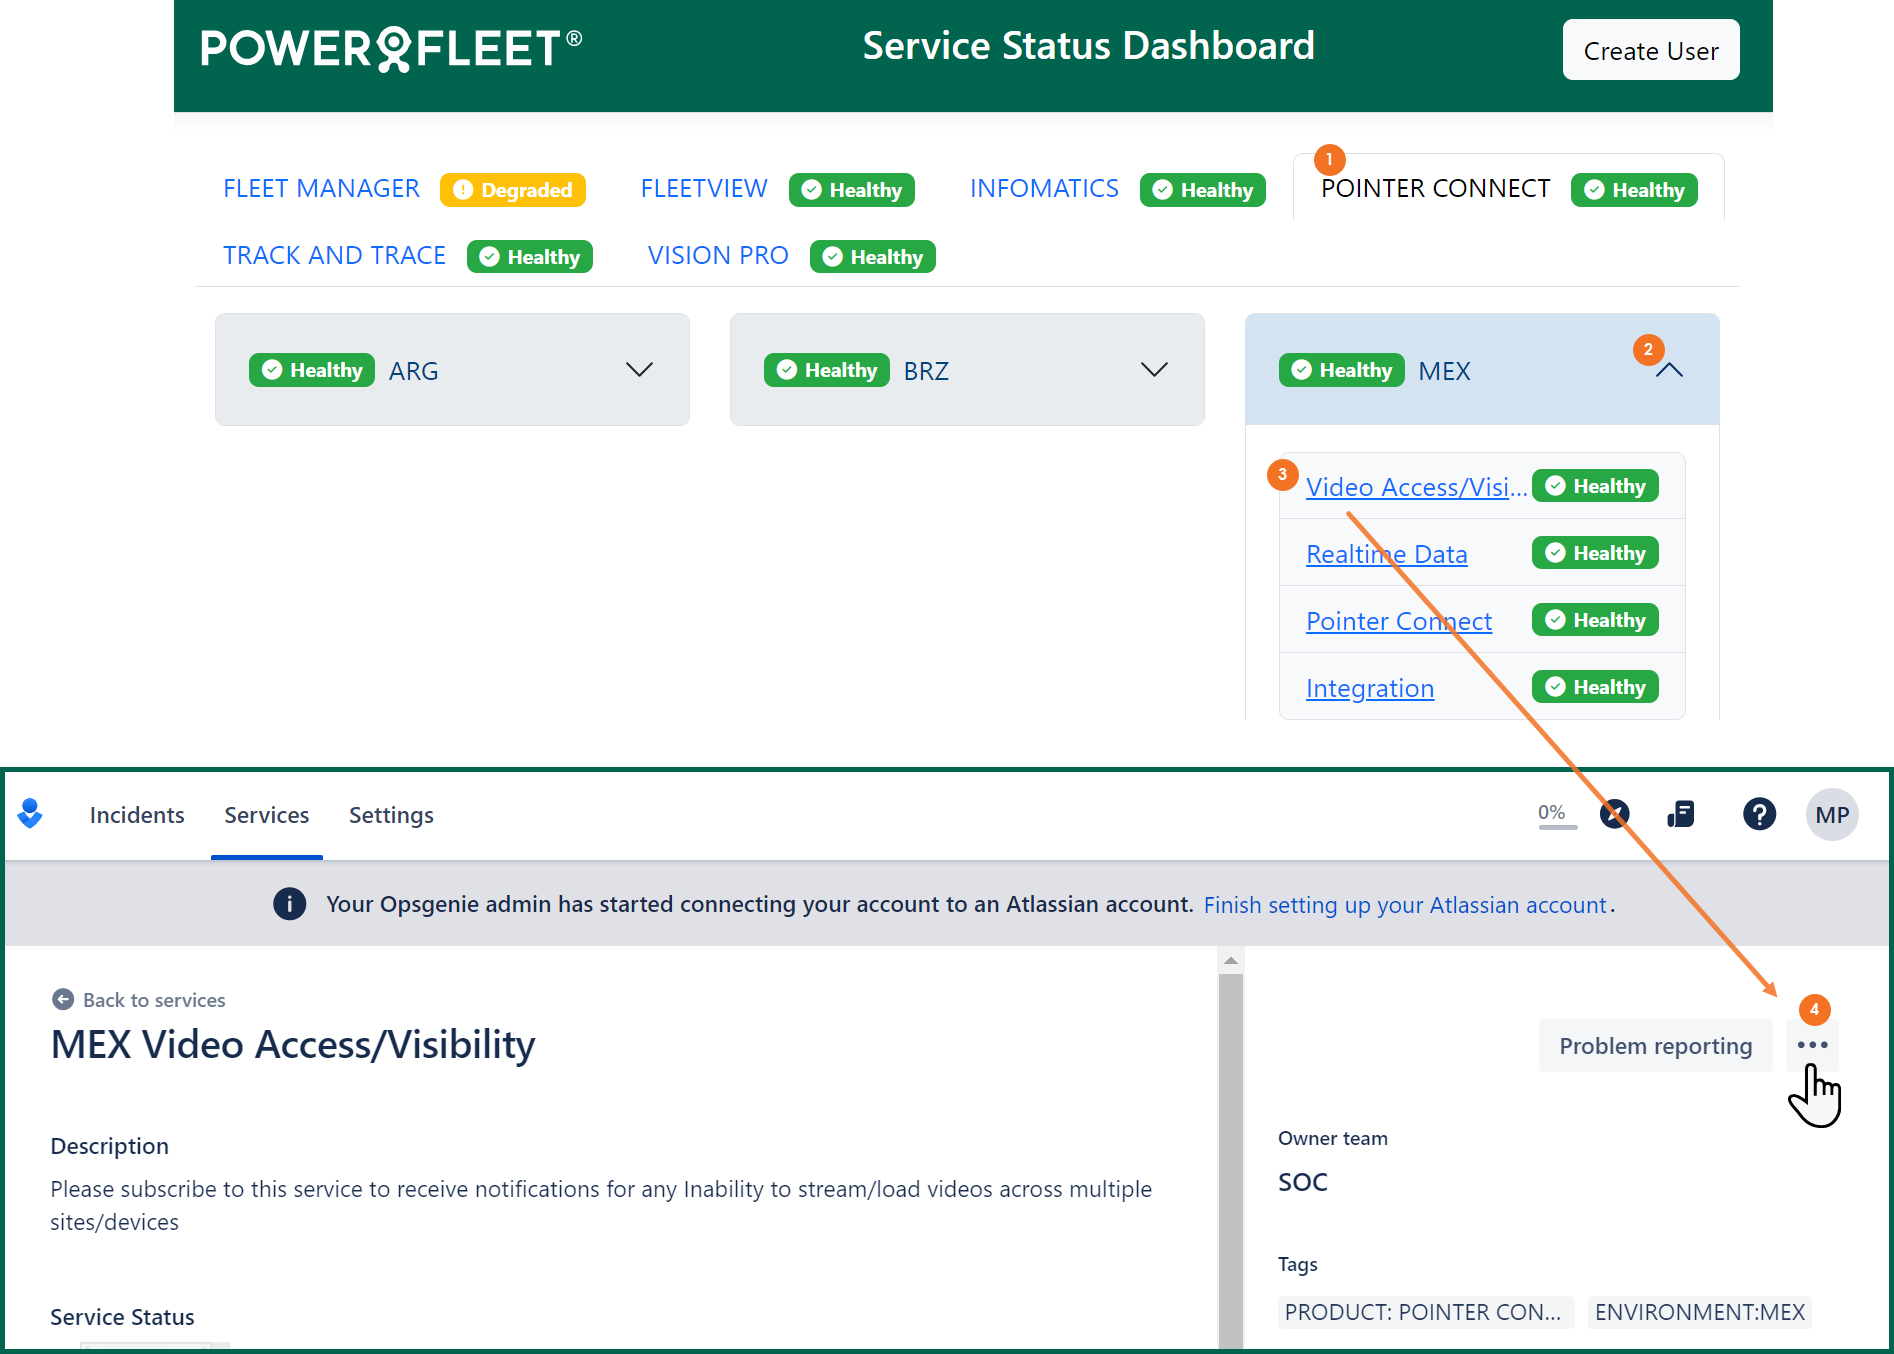Open the three dots more actions menu

(1812, 1045)
